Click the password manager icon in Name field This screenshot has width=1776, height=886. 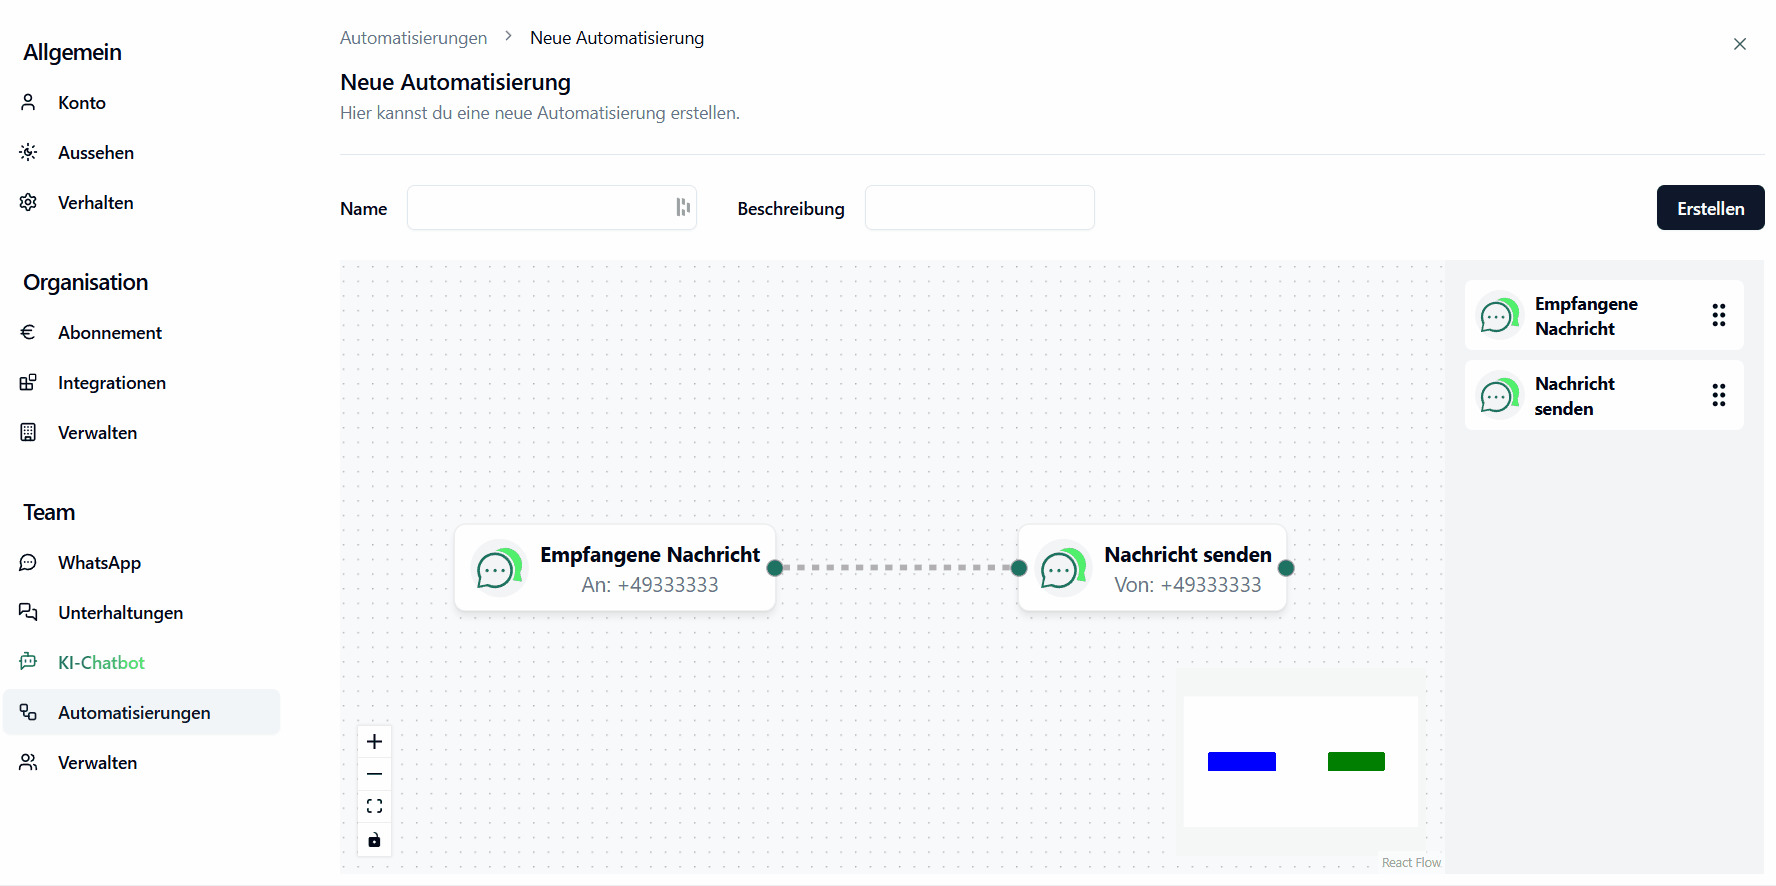683,207
